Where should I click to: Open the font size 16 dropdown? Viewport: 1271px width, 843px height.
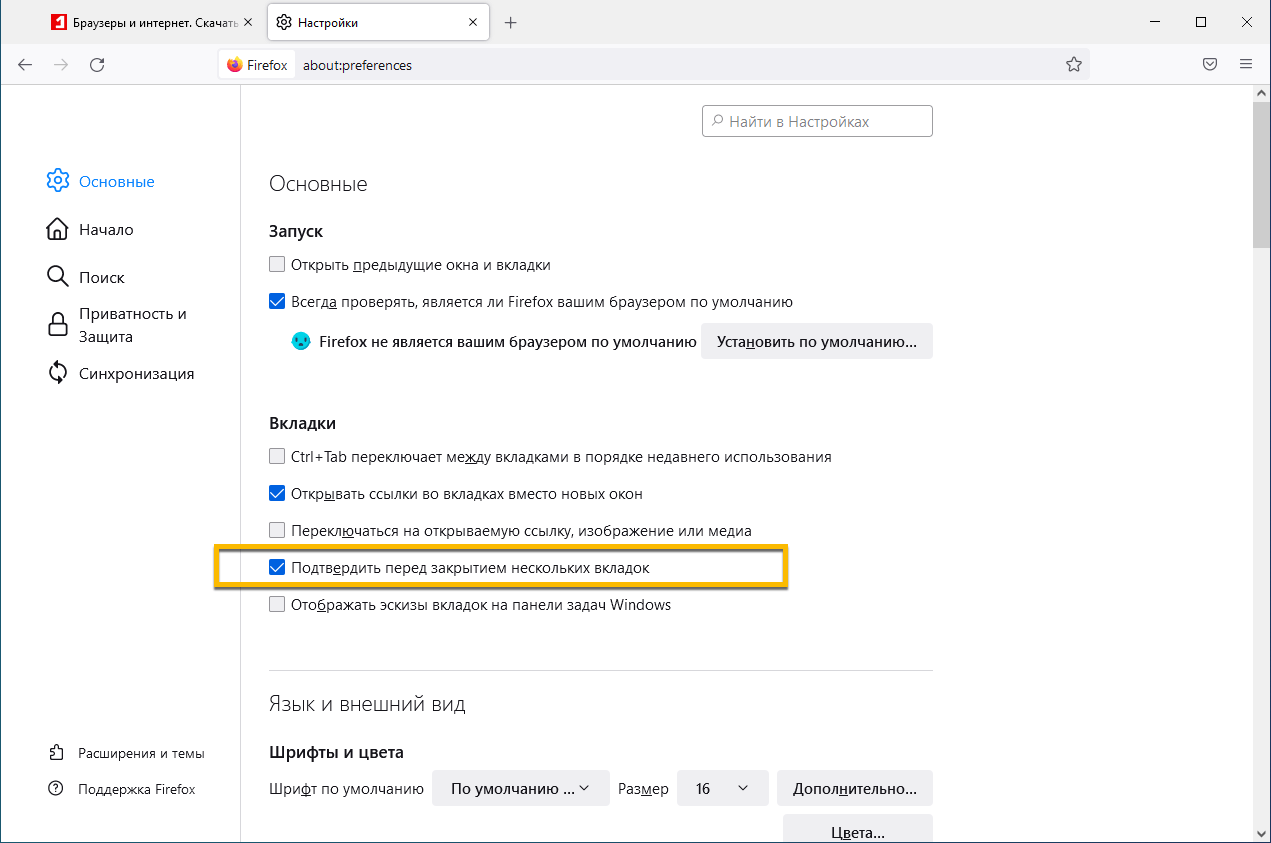722,789
